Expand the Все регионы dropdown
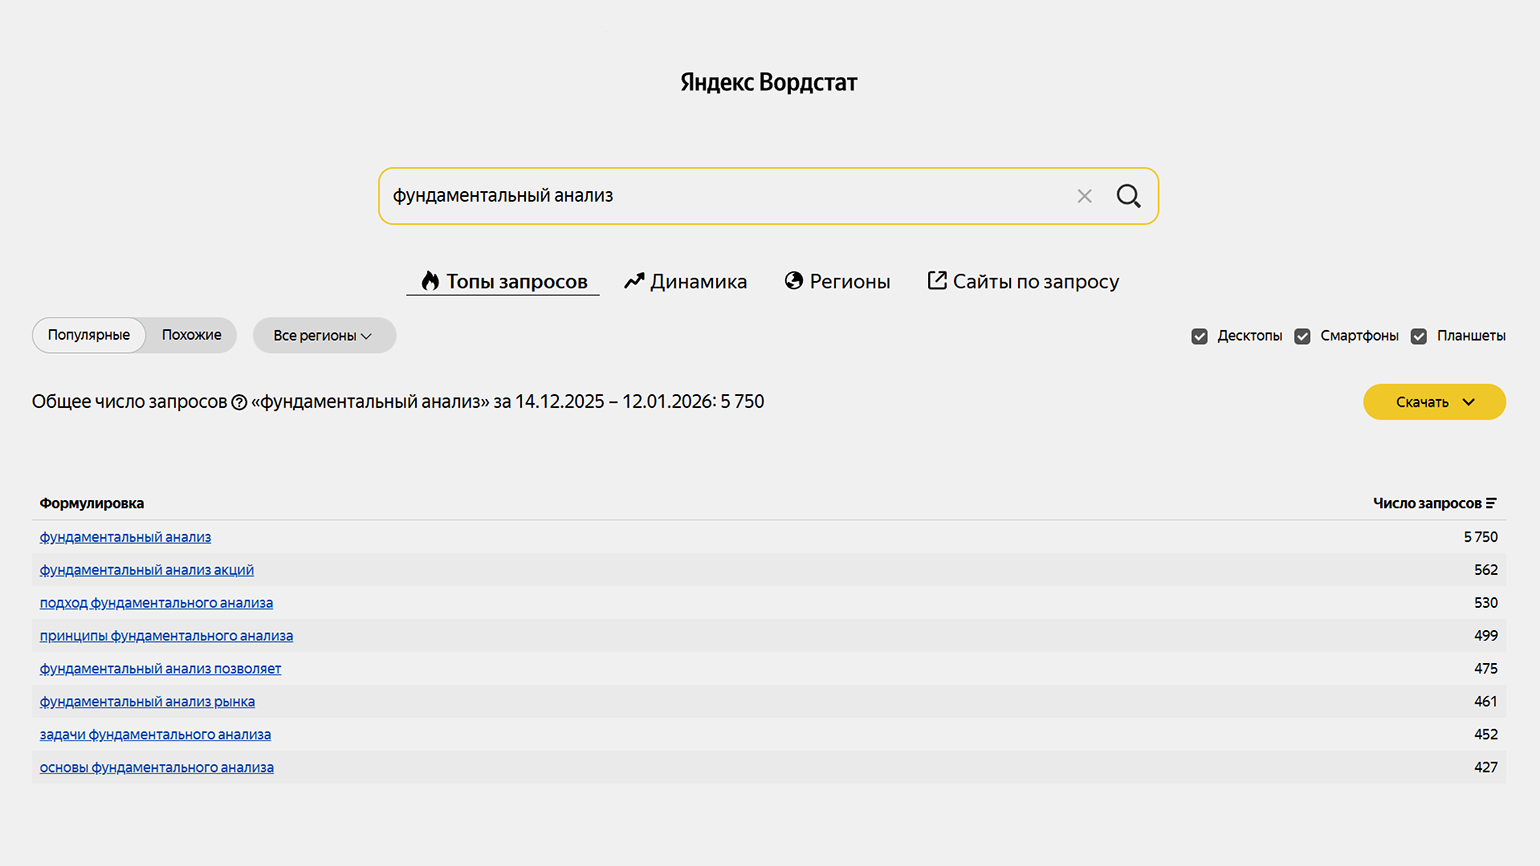 pyautogui.click(x=324, y=335)
